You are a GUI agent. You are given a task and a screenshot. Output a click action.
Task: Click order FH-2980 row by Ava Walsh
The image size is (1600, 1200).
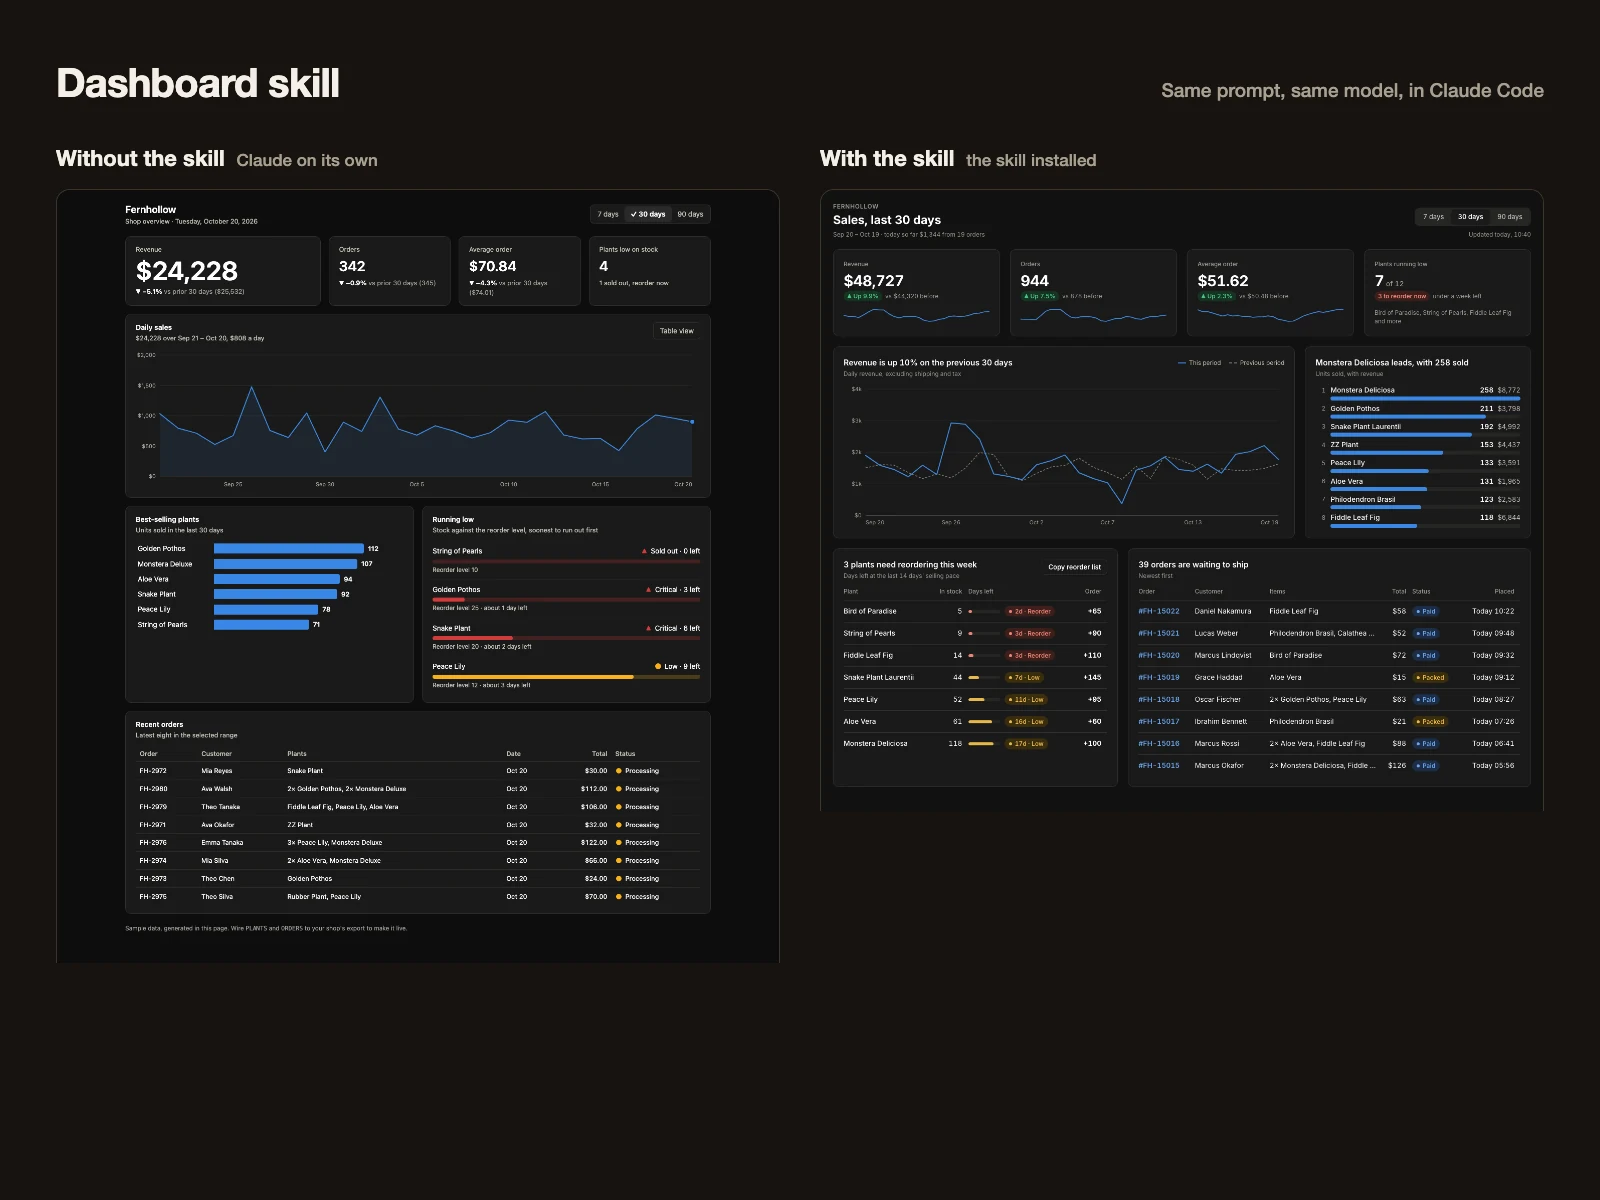(418, 789)
